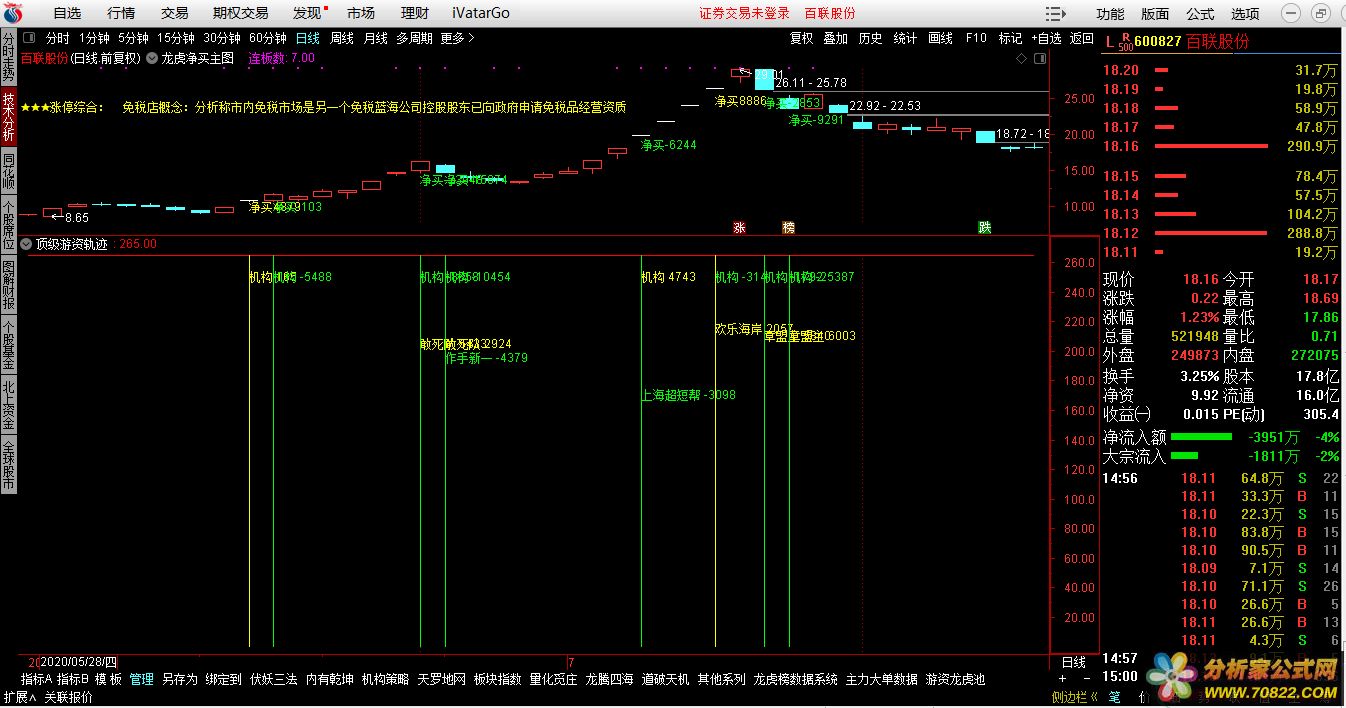Click 证券交易未登录 login link
Viewport: 1346px width, 708px height.
(x=744, y=13)
